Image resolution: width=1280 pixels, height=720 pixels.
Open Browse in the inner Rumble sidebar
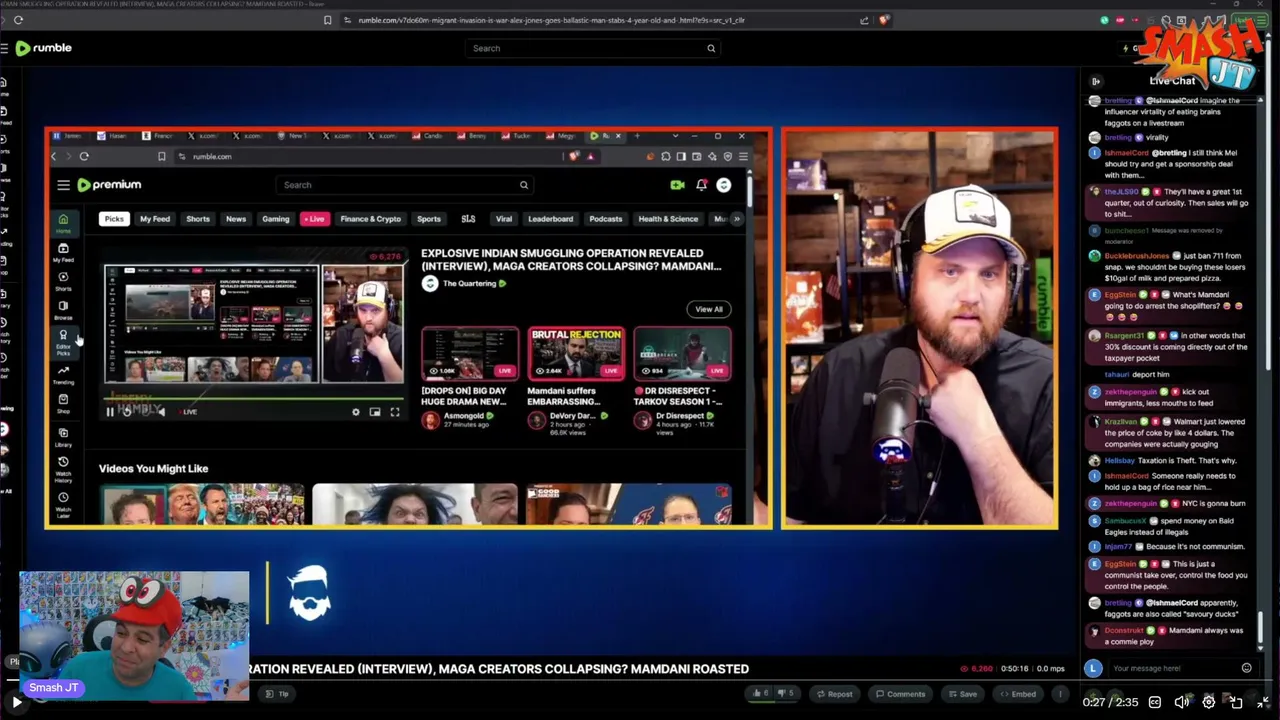(63, 310)
